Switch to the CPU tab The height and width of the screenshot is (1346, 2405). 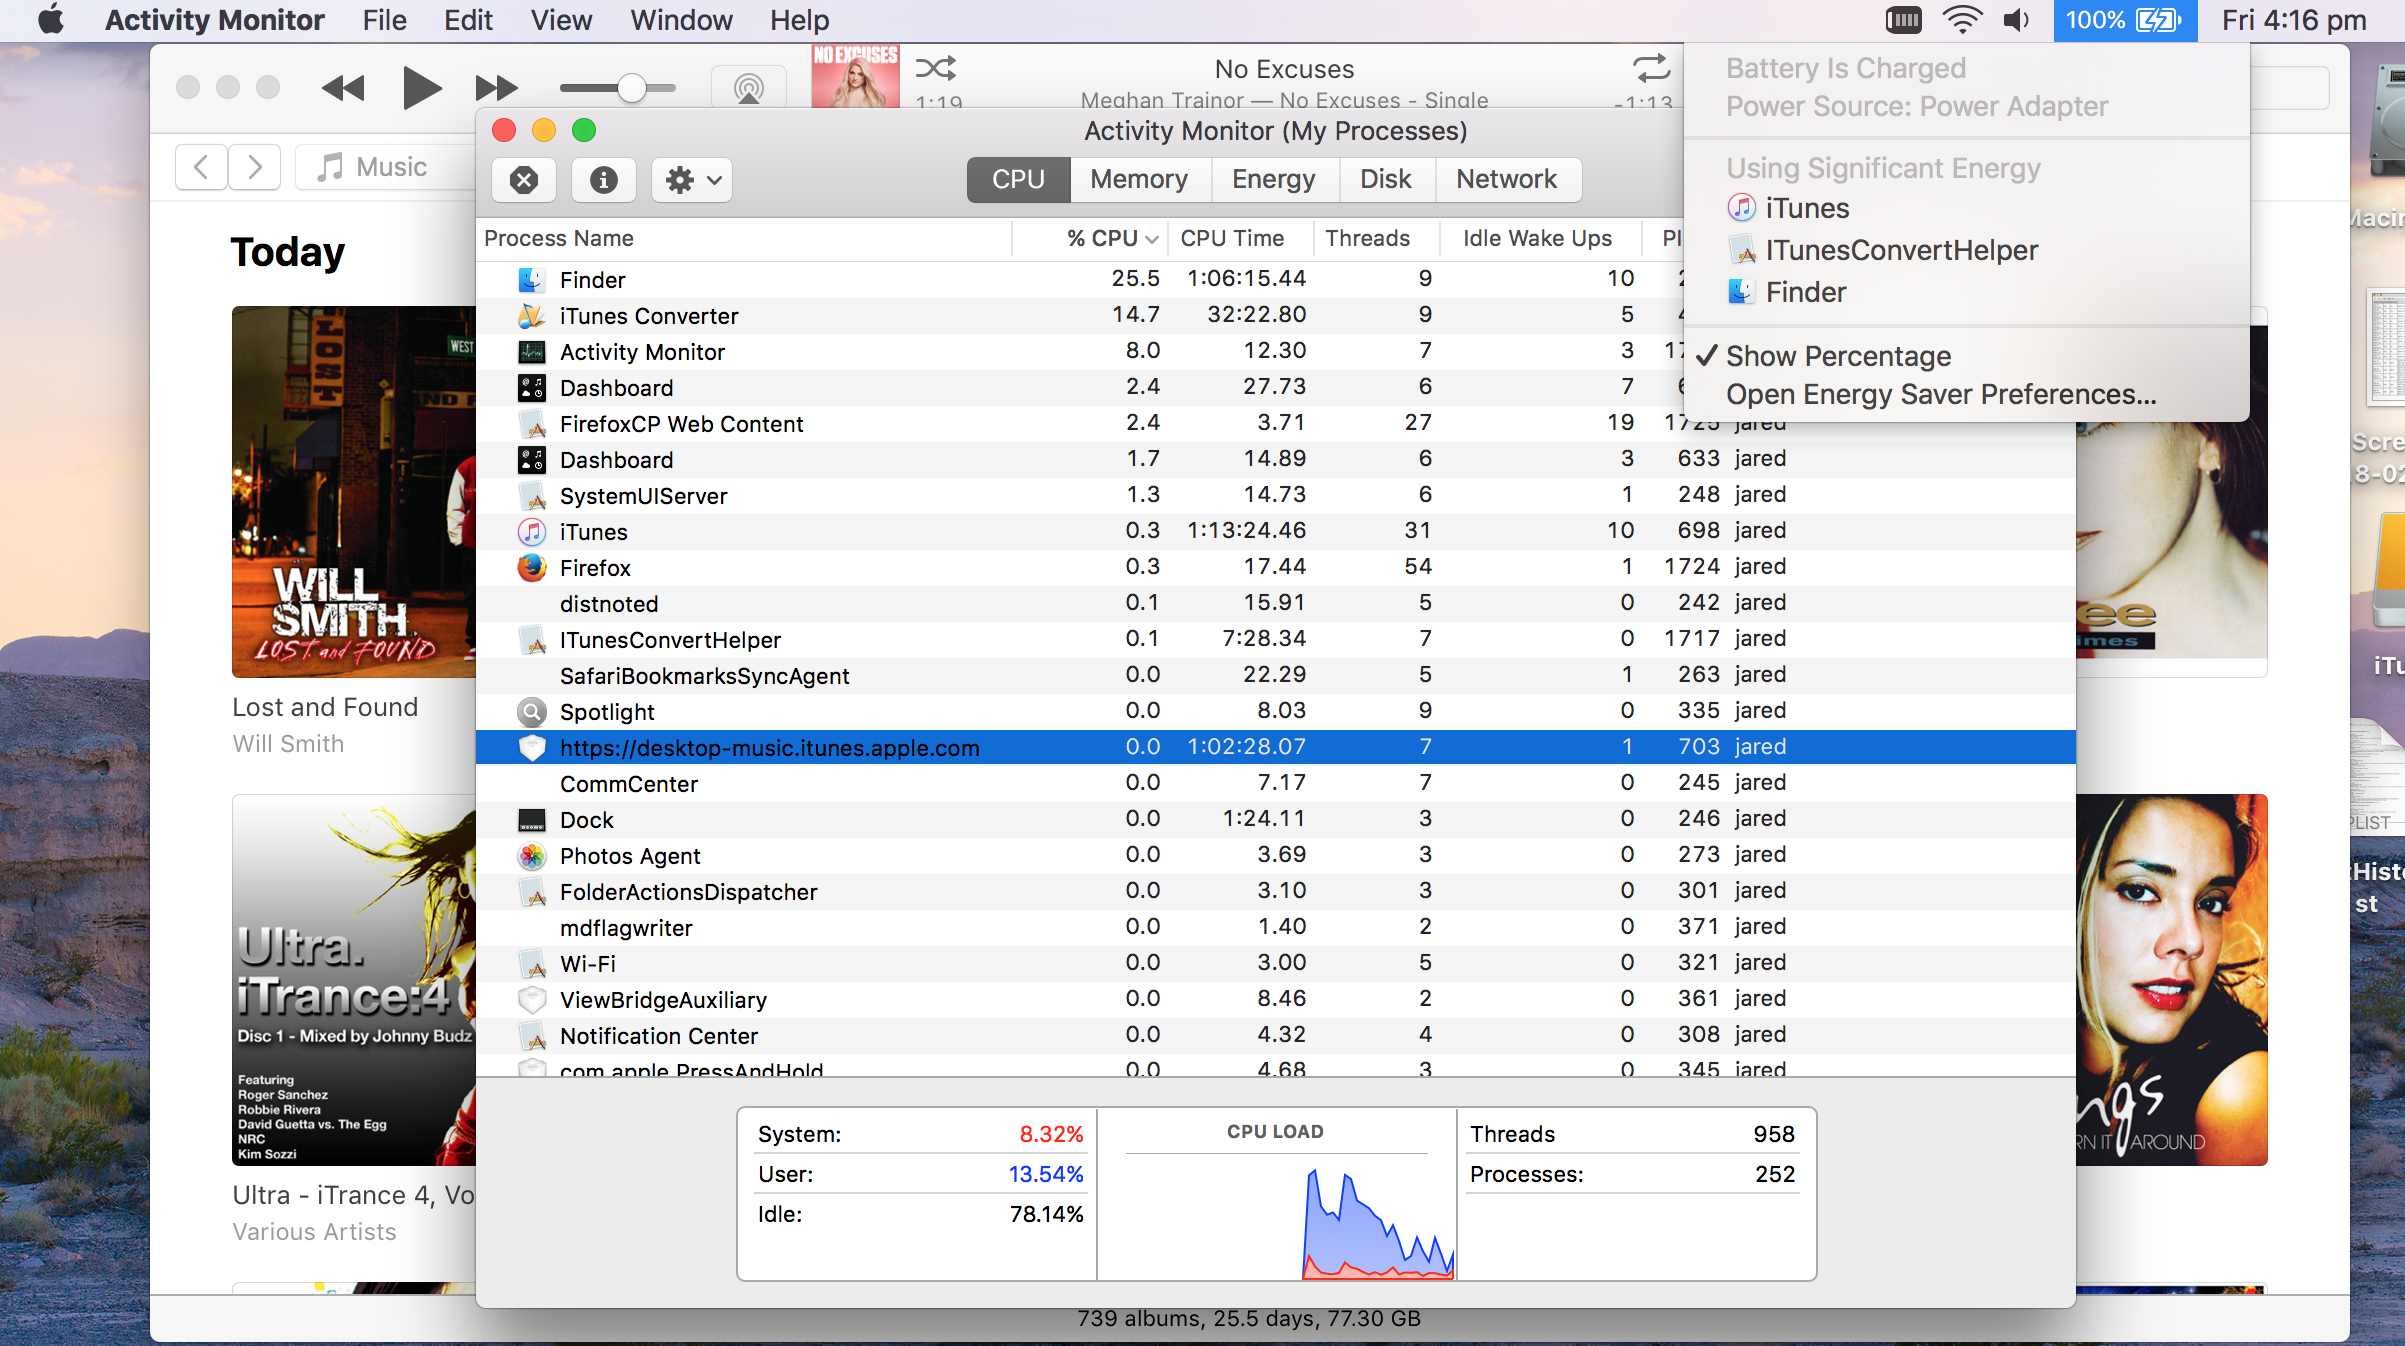pos(1018,179)
